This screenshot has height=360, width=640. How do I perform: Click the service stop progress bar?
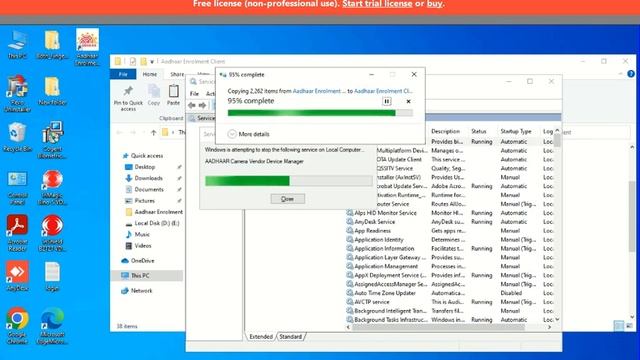(x=289, y=180)
